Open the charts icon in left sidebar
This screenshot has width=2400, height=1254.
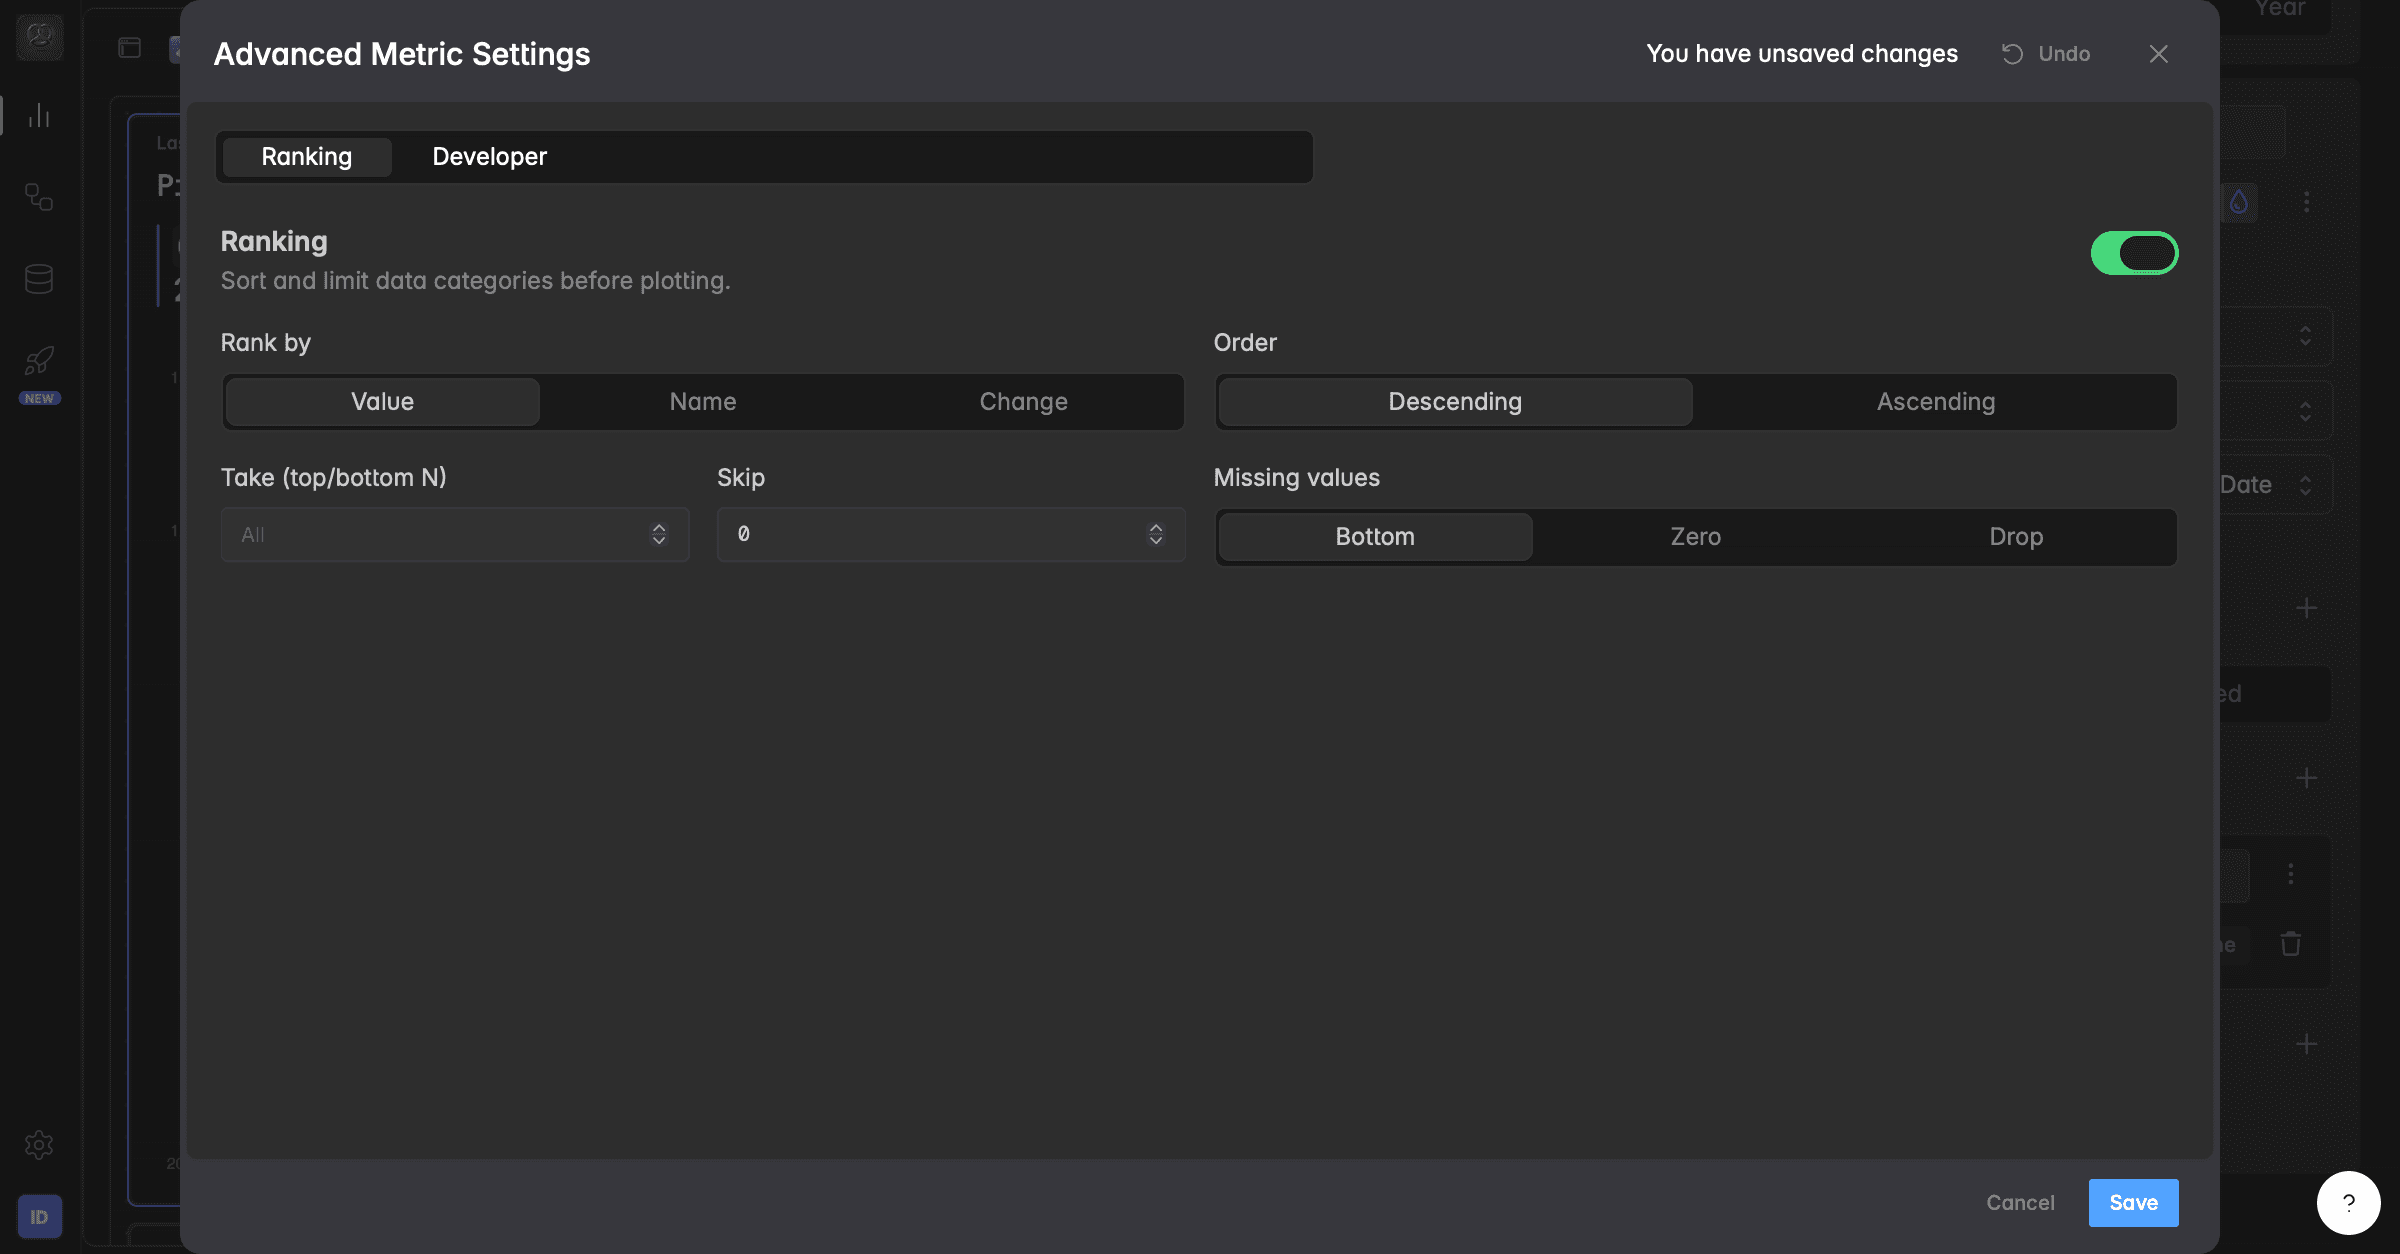39,116
